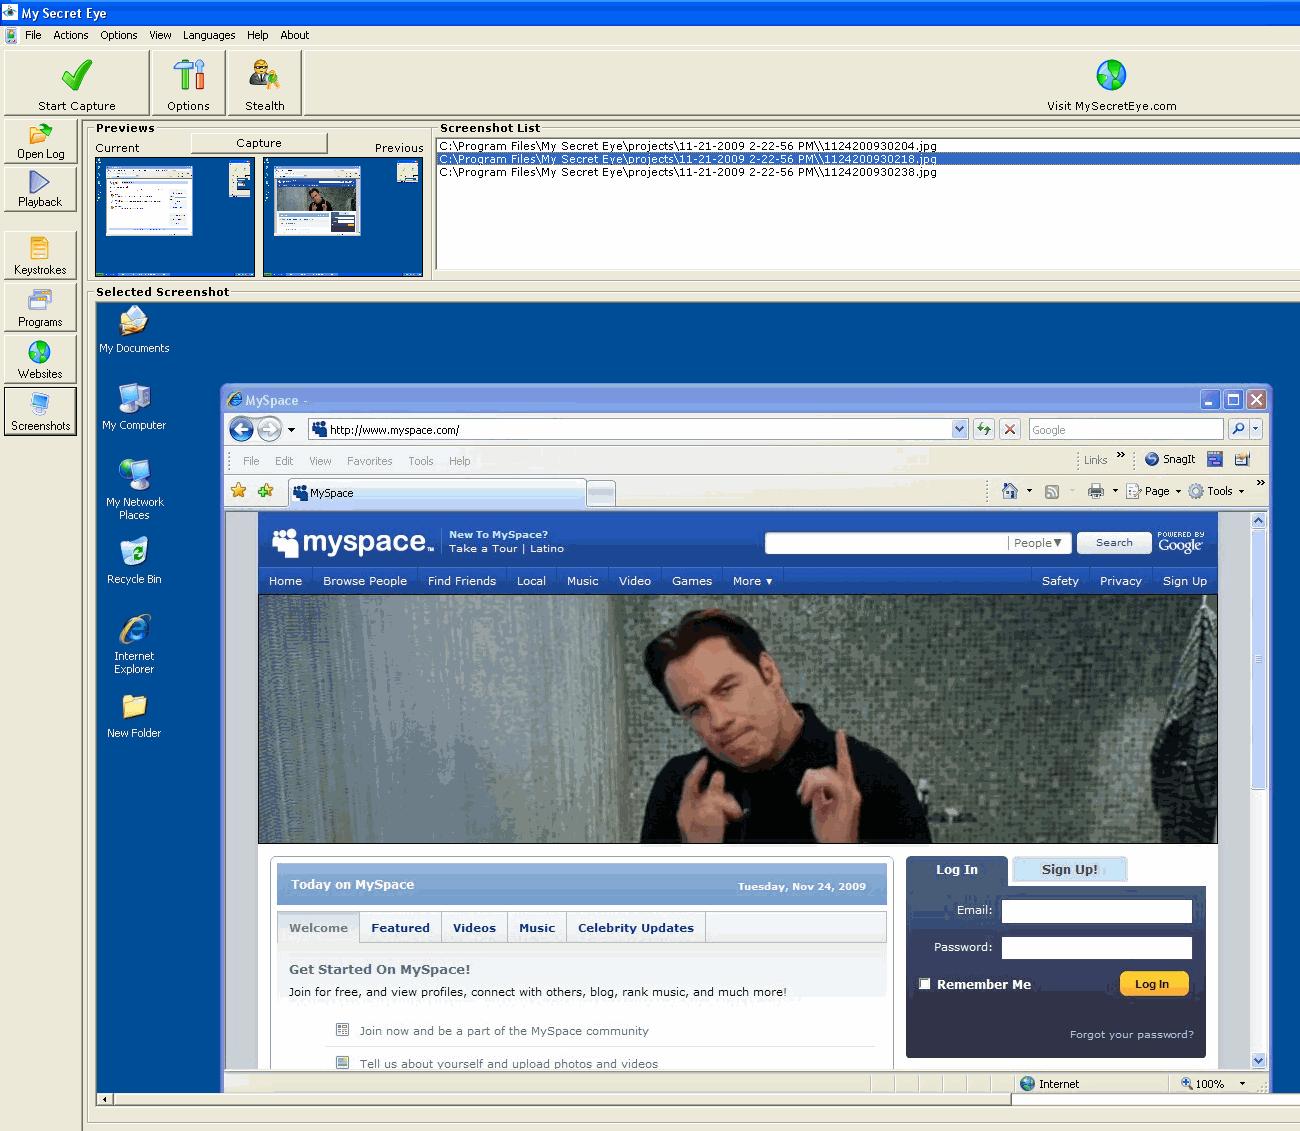This screenshot has height=1131, width=1300.
Task: Click the Sign Up! tab button
Action: pos(1070,870)
